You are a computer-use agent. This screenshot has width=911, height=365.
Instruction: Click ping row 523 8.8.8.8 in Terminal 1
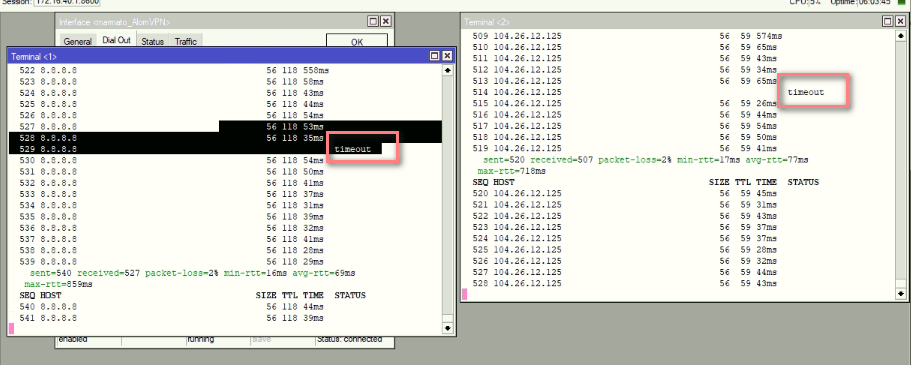pyautogui.click(x=172, y=81)
